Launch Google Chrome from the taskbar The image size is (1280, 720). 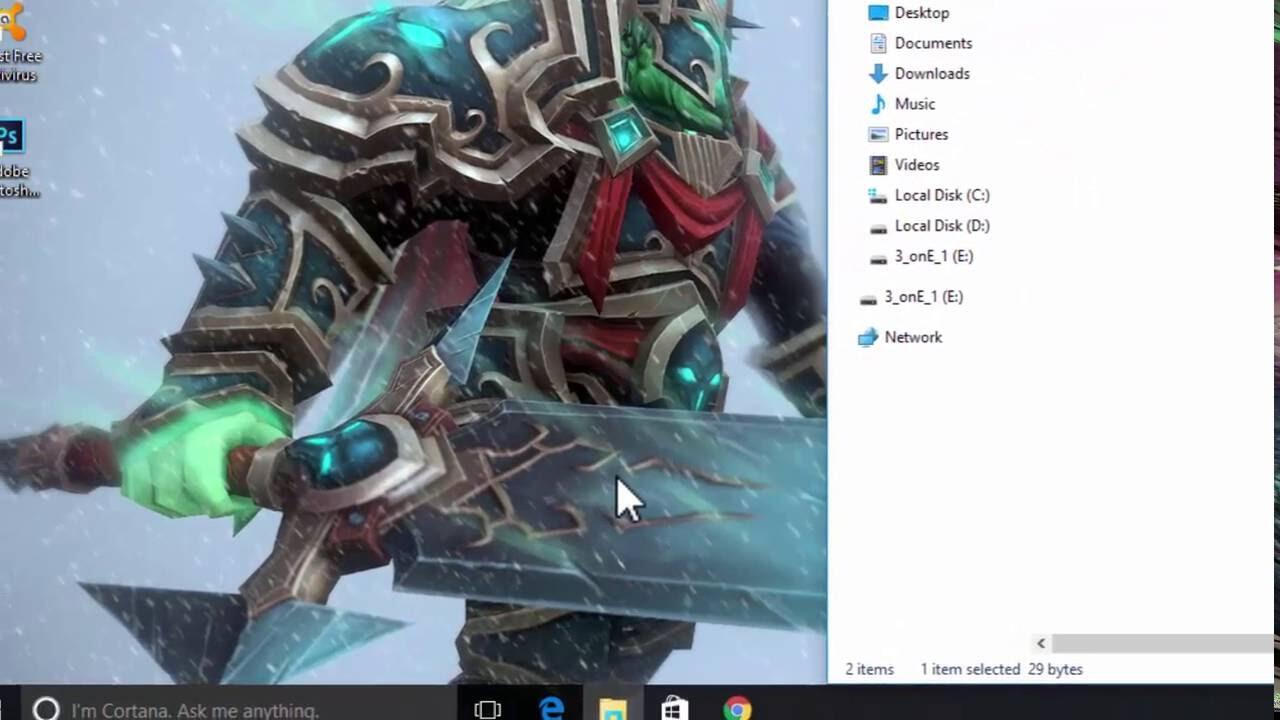click(x=737, y=709)
